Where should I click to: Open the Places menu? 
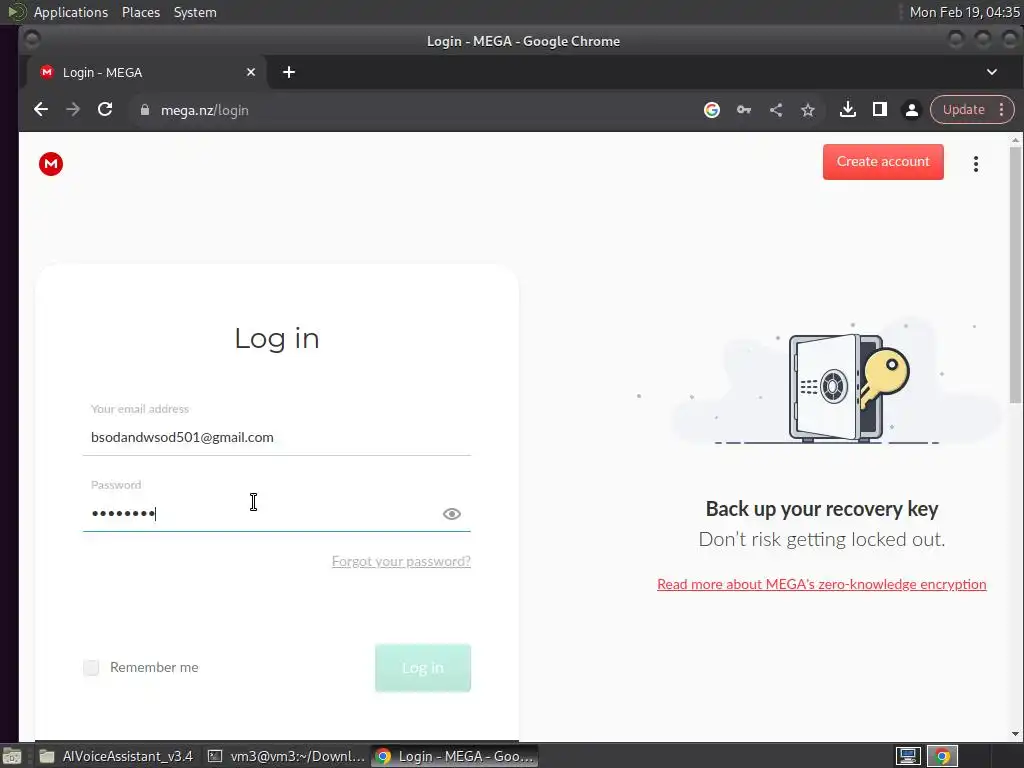tap(140, 12)
